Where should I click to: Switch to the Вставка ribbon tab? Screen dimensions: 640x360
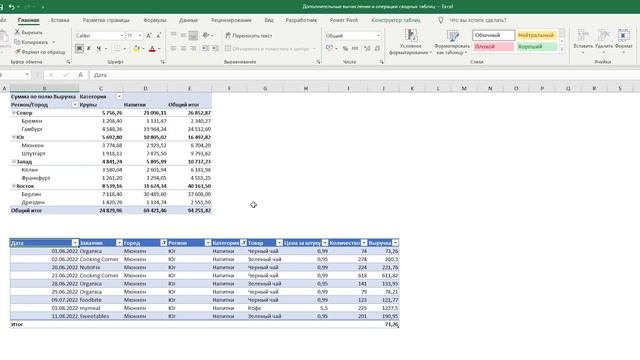(x=60, y=20)
